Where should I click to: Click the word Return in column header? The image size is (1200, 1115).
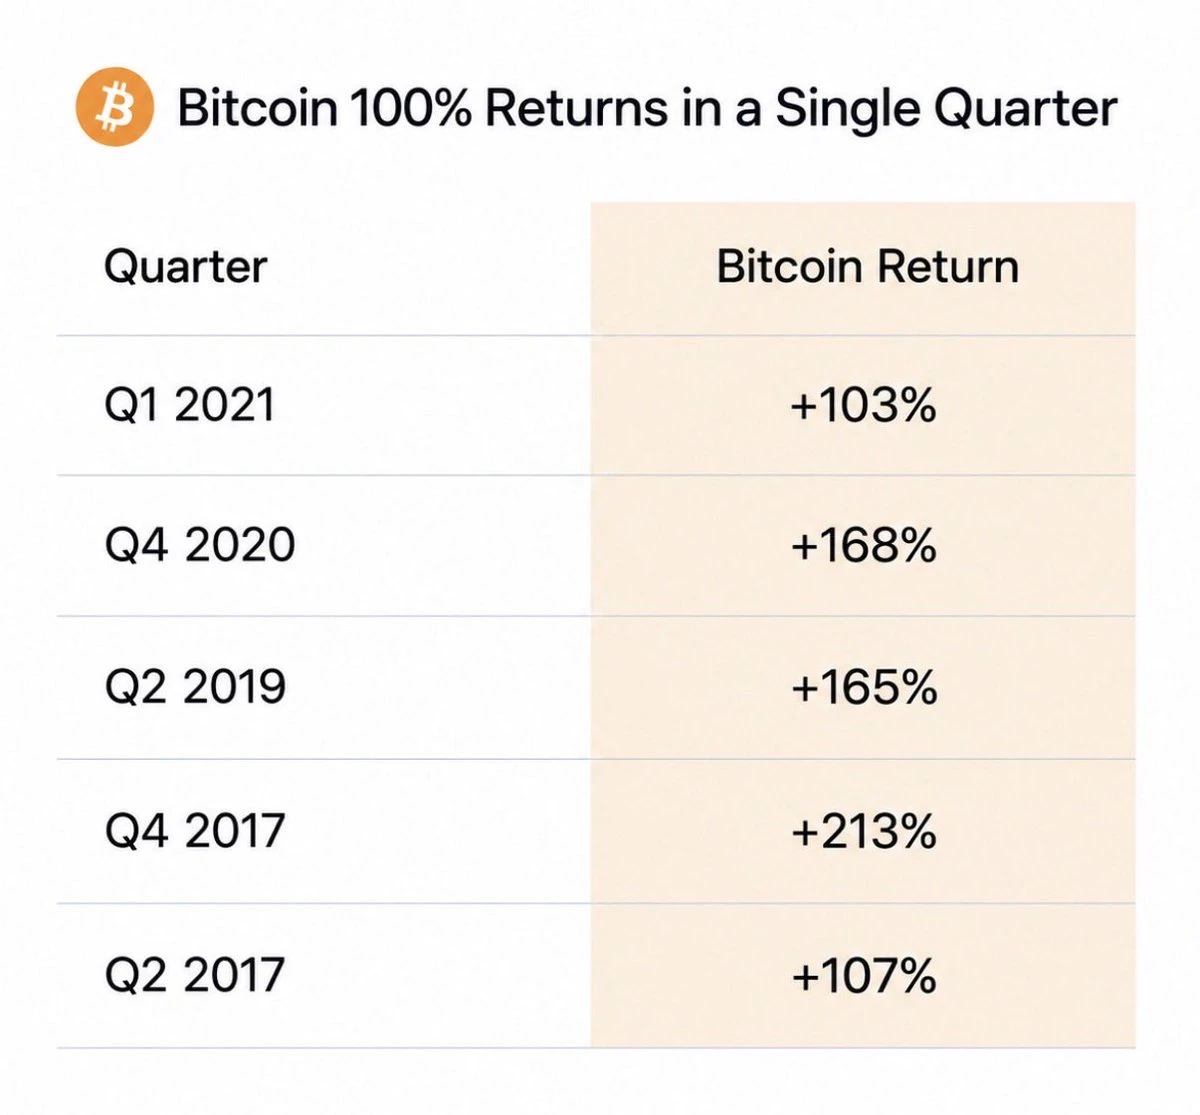948,266
